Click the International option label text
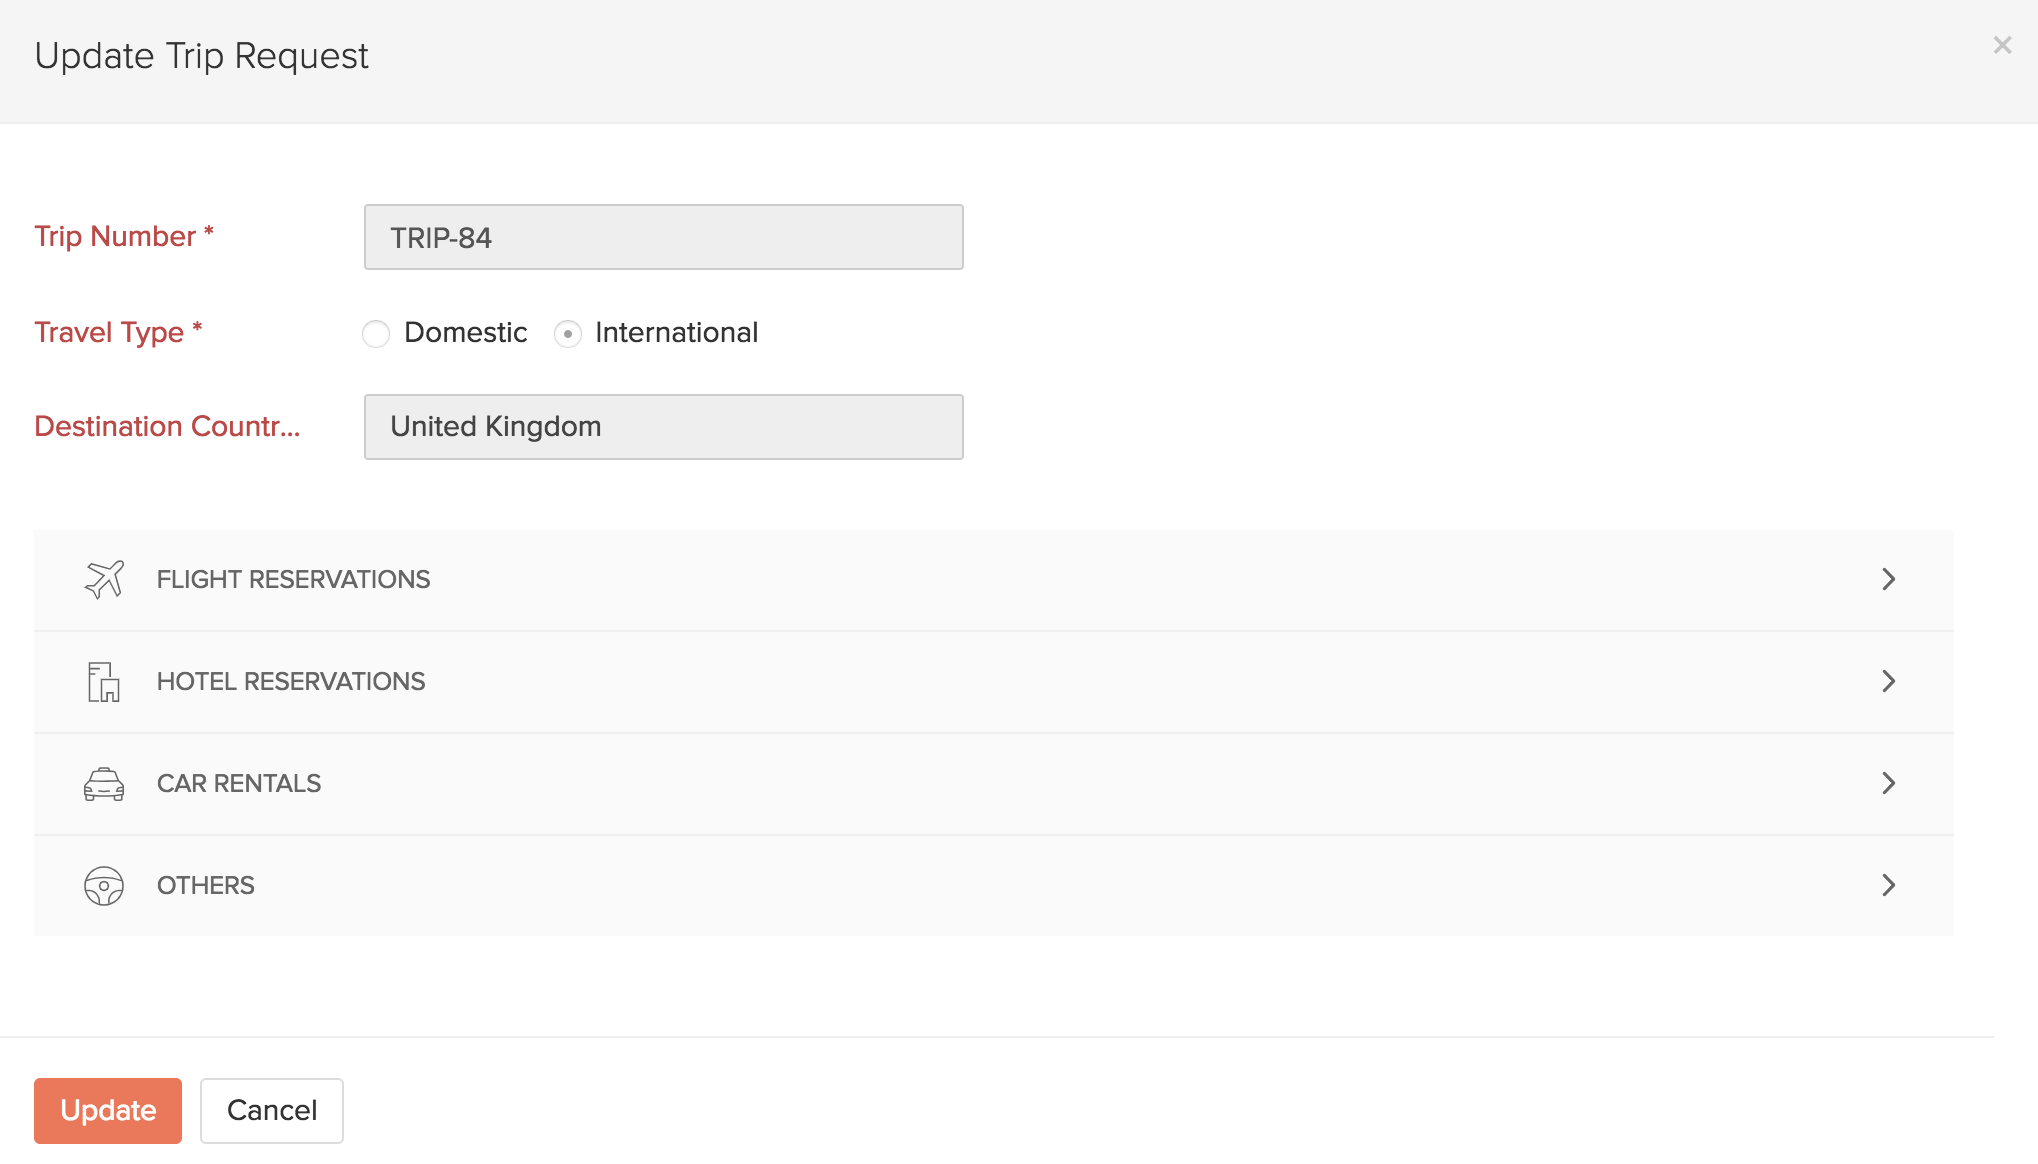This screenshot has width=2038, height=1164. pos(676,333)
